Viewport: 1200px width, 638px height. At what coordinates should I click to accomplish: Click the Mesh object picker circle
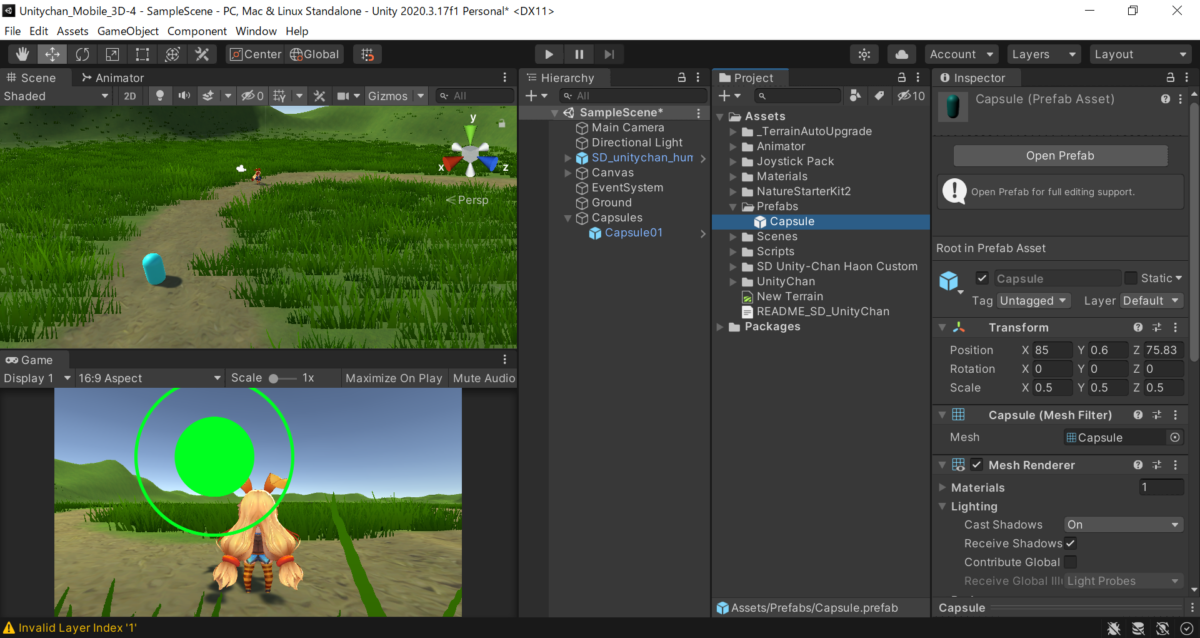1175,438
